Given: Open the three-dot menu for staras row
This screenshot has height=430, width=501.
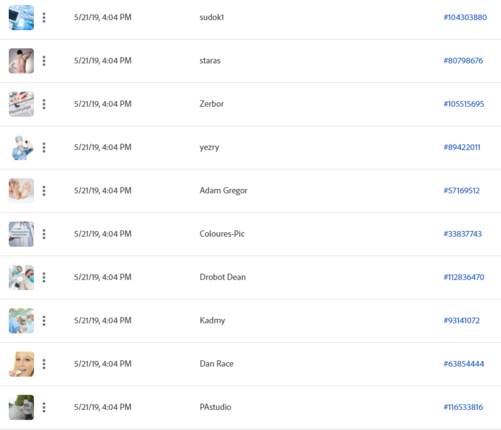Looking at the screenshot, I should [x=44, y=61].
